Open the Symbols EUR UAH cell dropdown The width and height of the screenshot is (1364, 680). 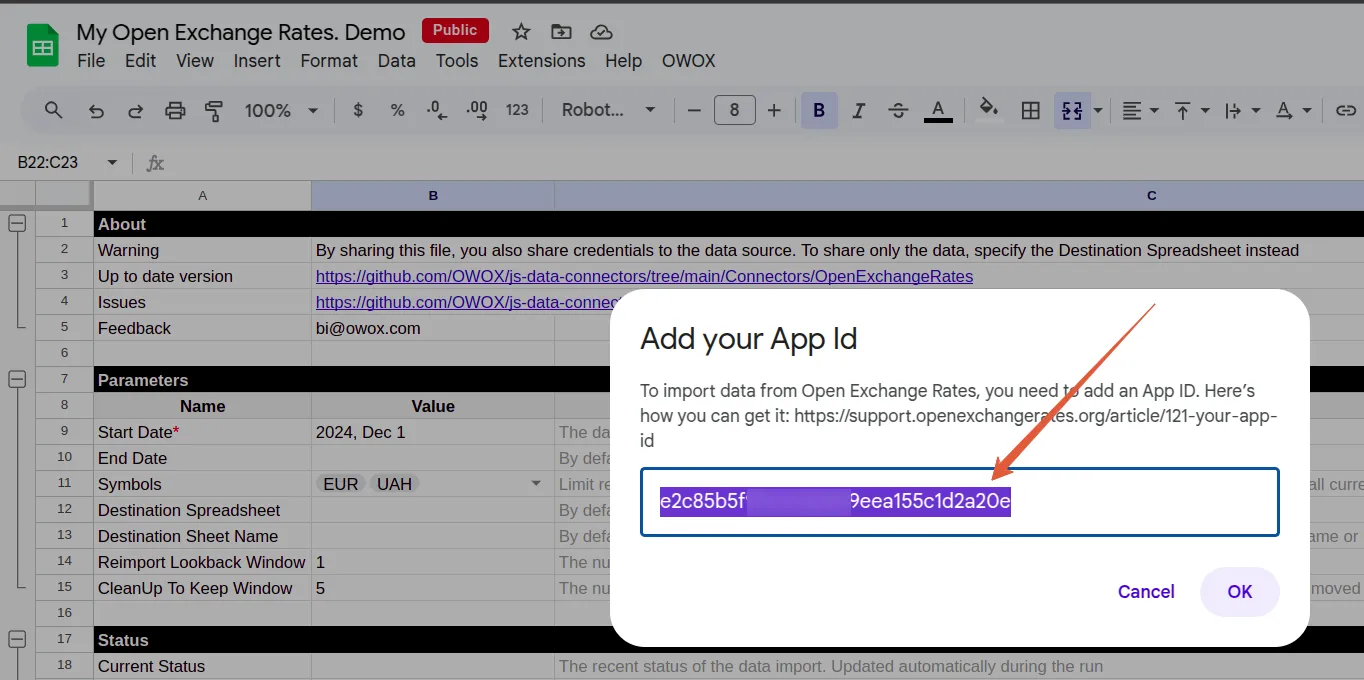coord(536,484)
